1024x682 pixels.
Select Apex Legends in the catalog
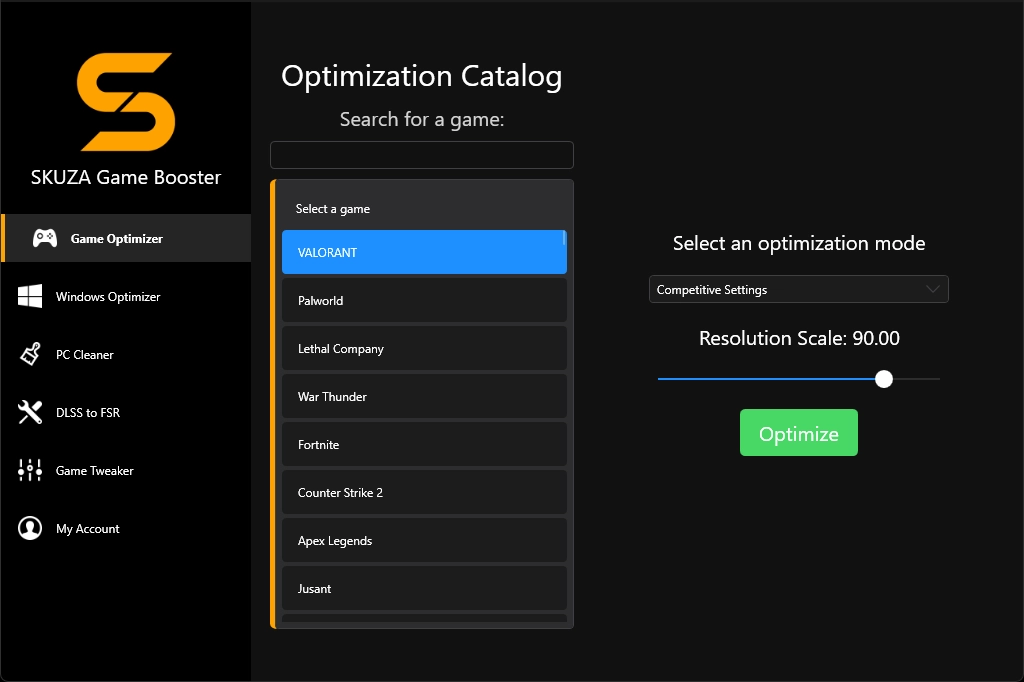click(x=424, y=540)
